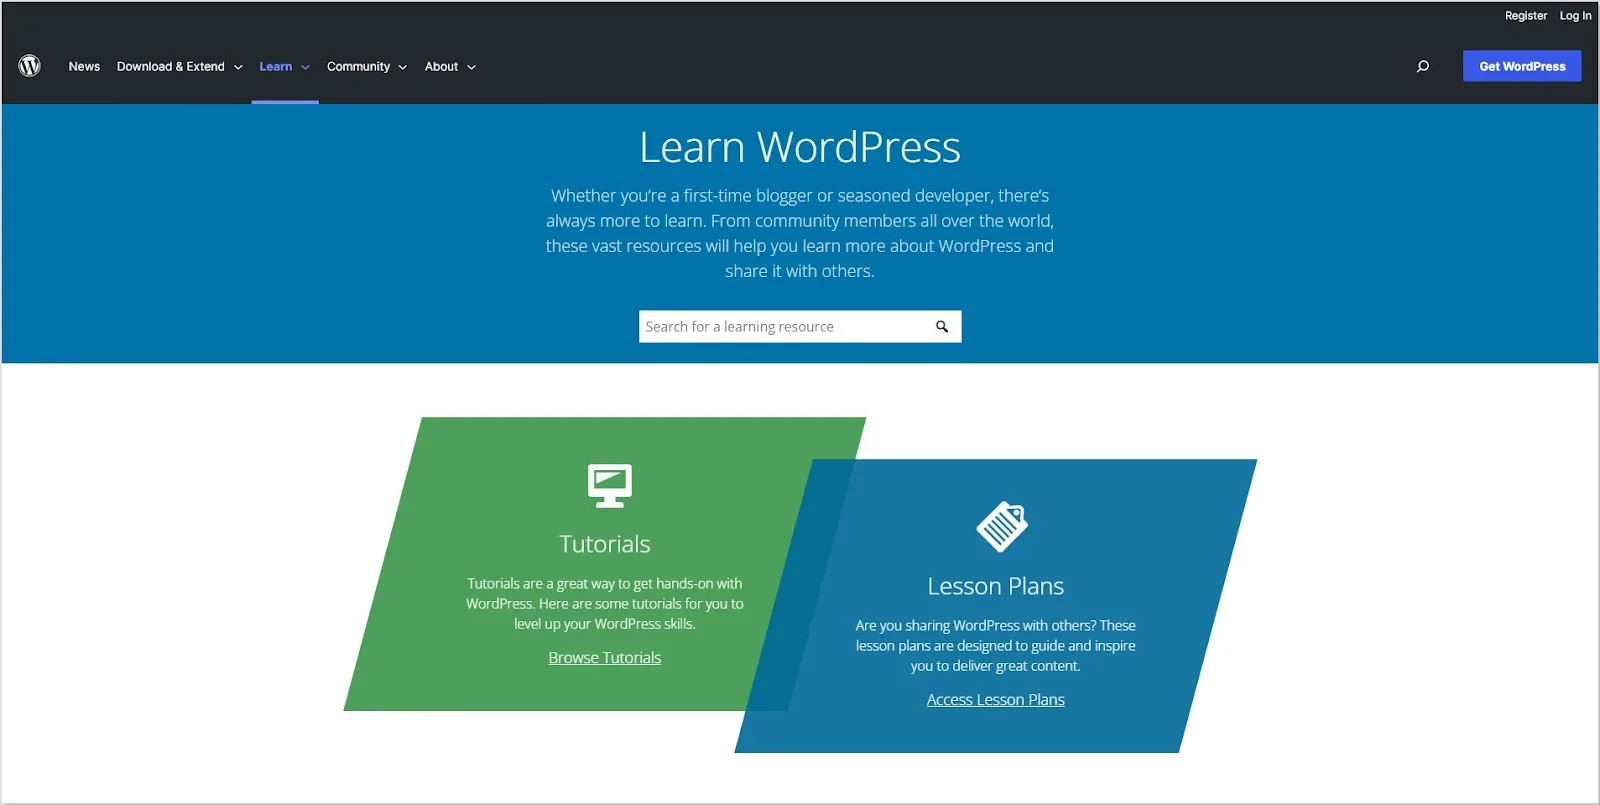Click the Lesson Plans card heading
1600x805 pixels.
(996, 586)
